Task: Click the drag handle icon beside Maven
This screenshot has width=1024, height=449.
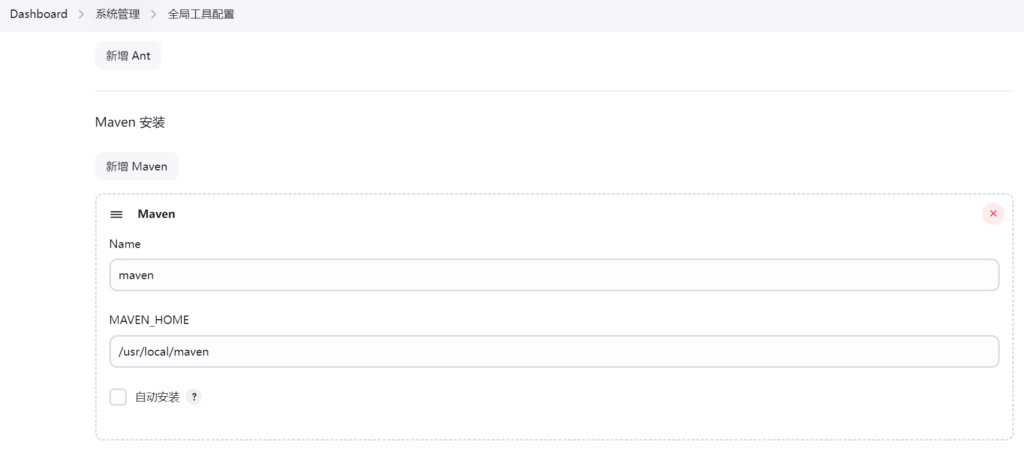Action: coord(116,214)
